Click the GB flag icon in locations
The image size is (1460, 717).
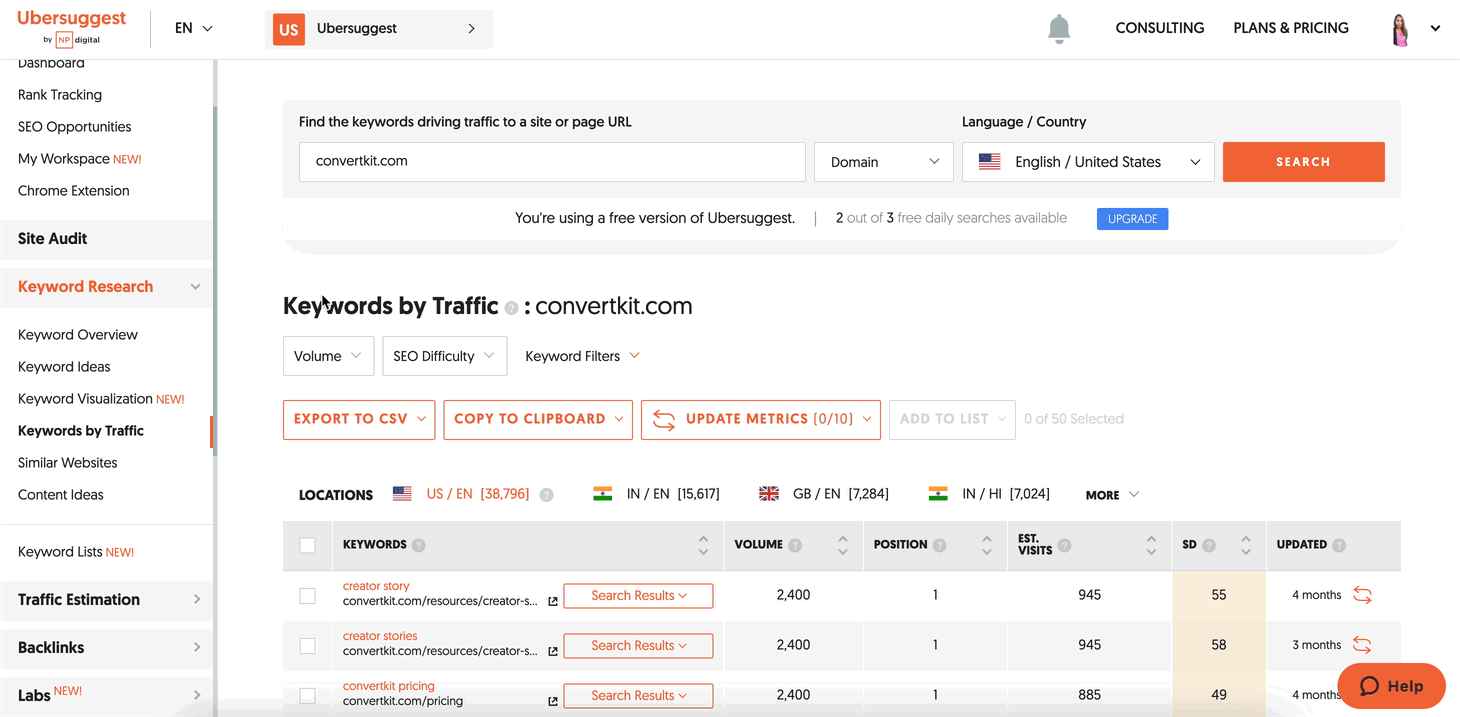769,494
